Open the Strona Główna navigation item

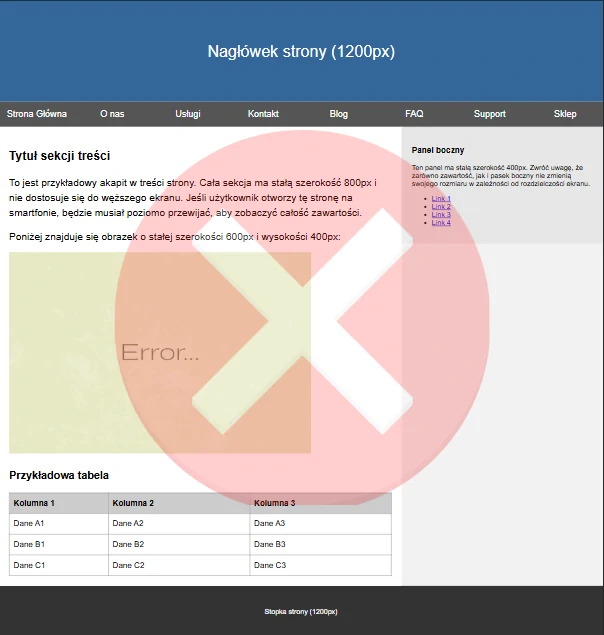click(37, 114)
